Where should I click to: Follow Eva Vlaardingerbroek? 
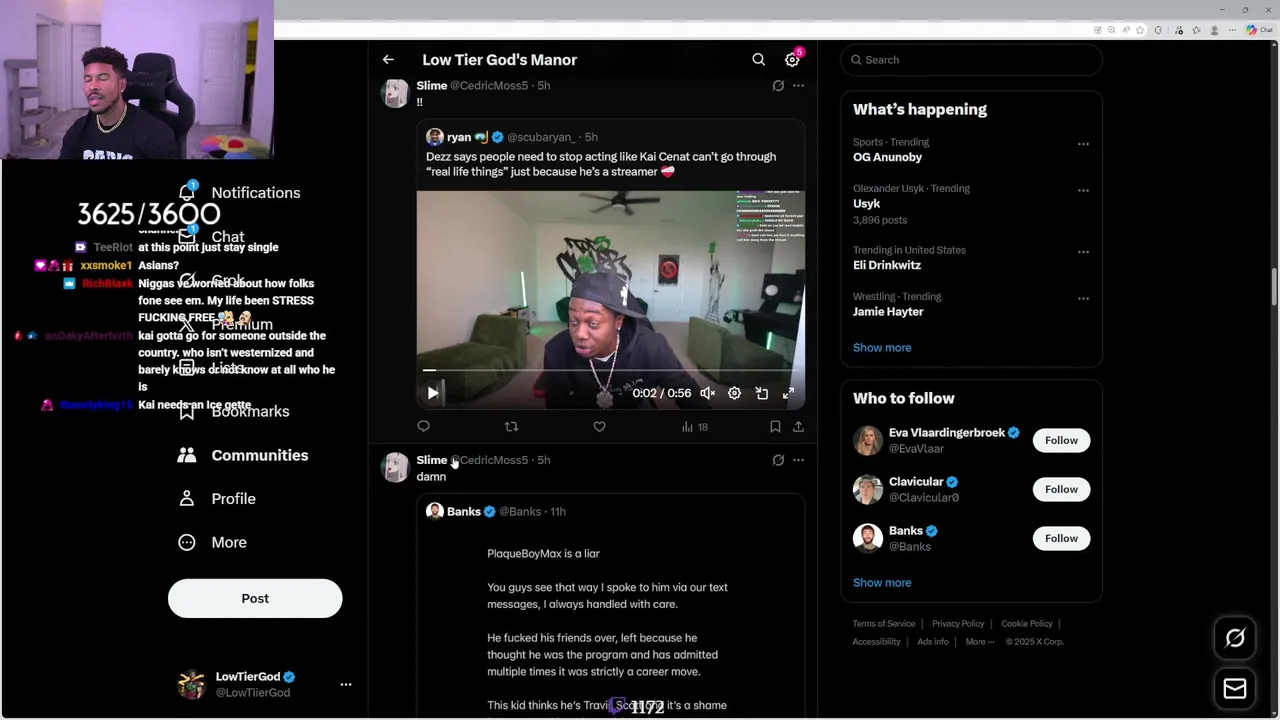click(x=1061, y=440)
